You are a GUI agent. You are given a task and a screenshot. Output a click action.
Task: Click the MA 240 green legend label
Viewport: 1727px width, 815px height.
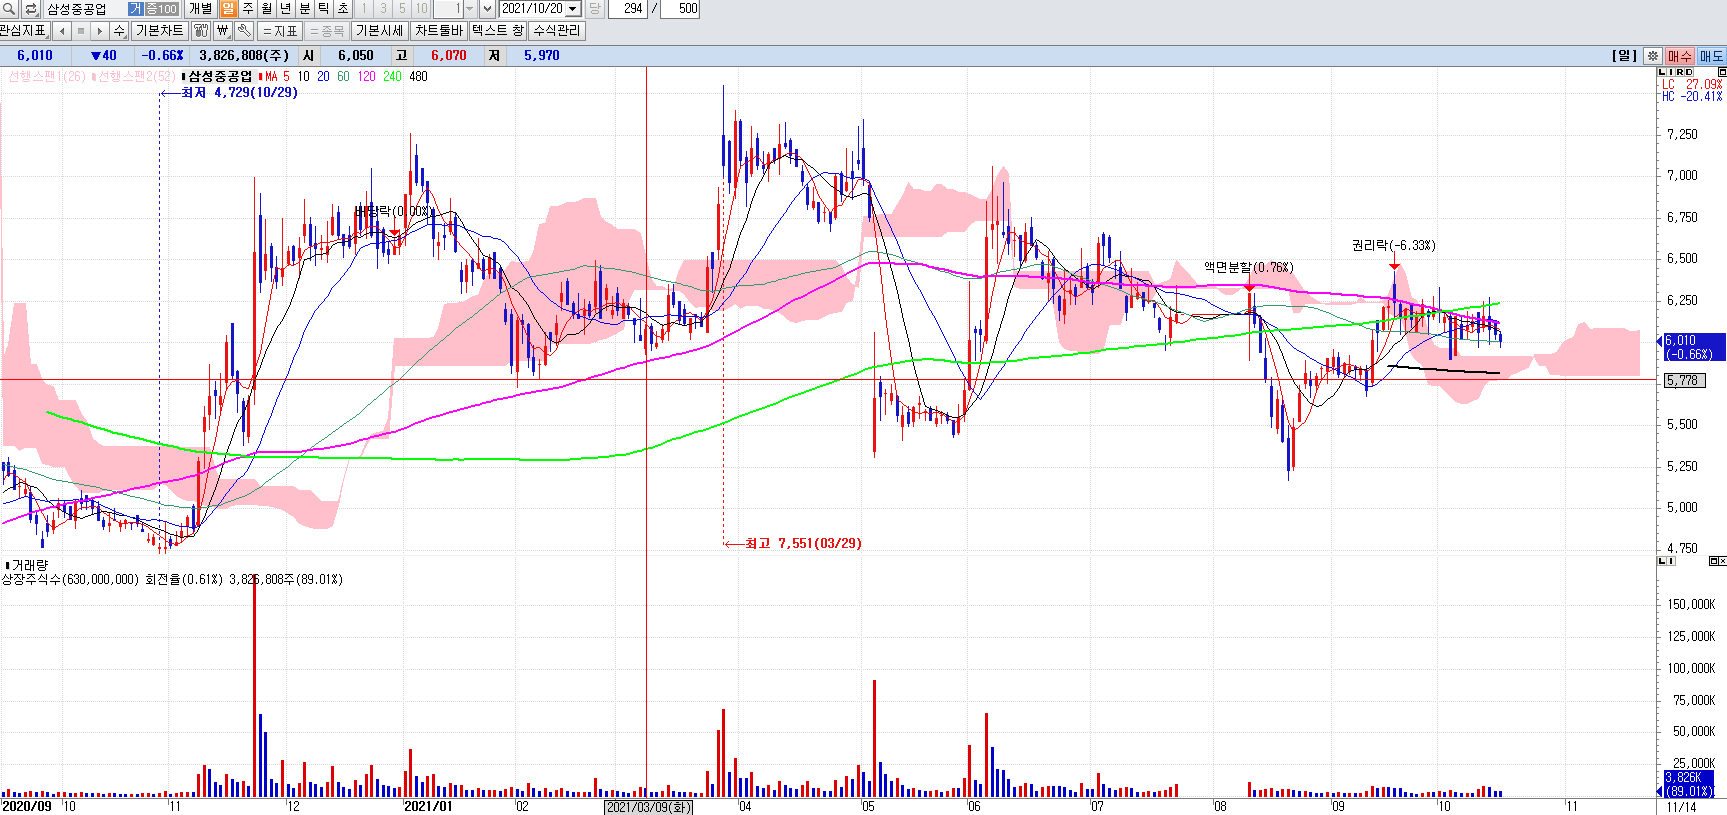[x=392, y=76]
